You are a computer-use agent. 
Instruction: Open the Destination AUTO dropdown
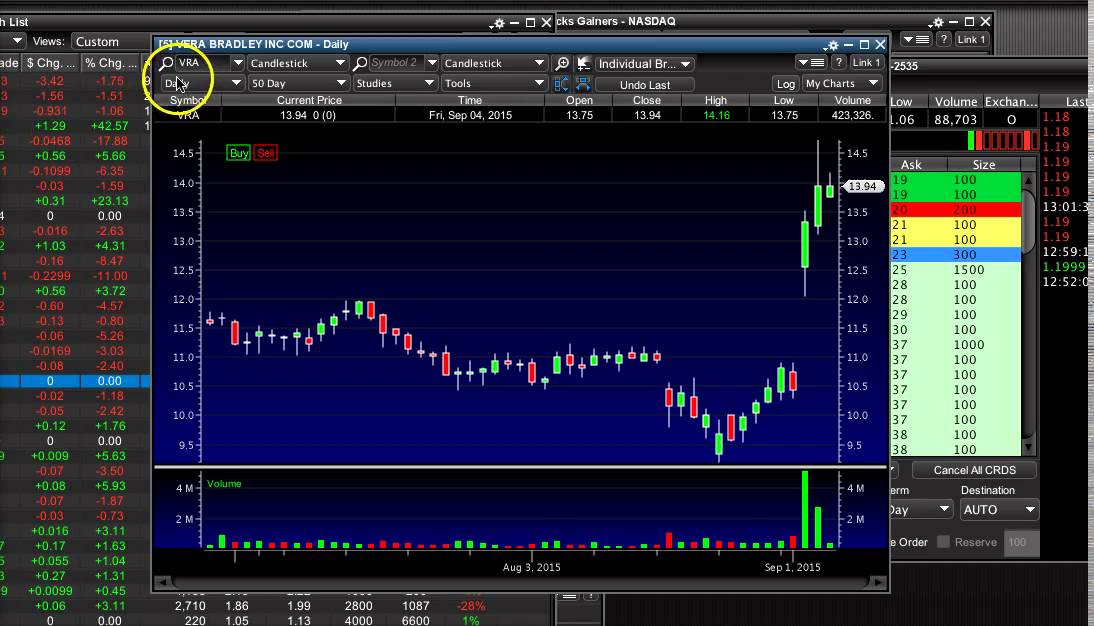point(999,510)
